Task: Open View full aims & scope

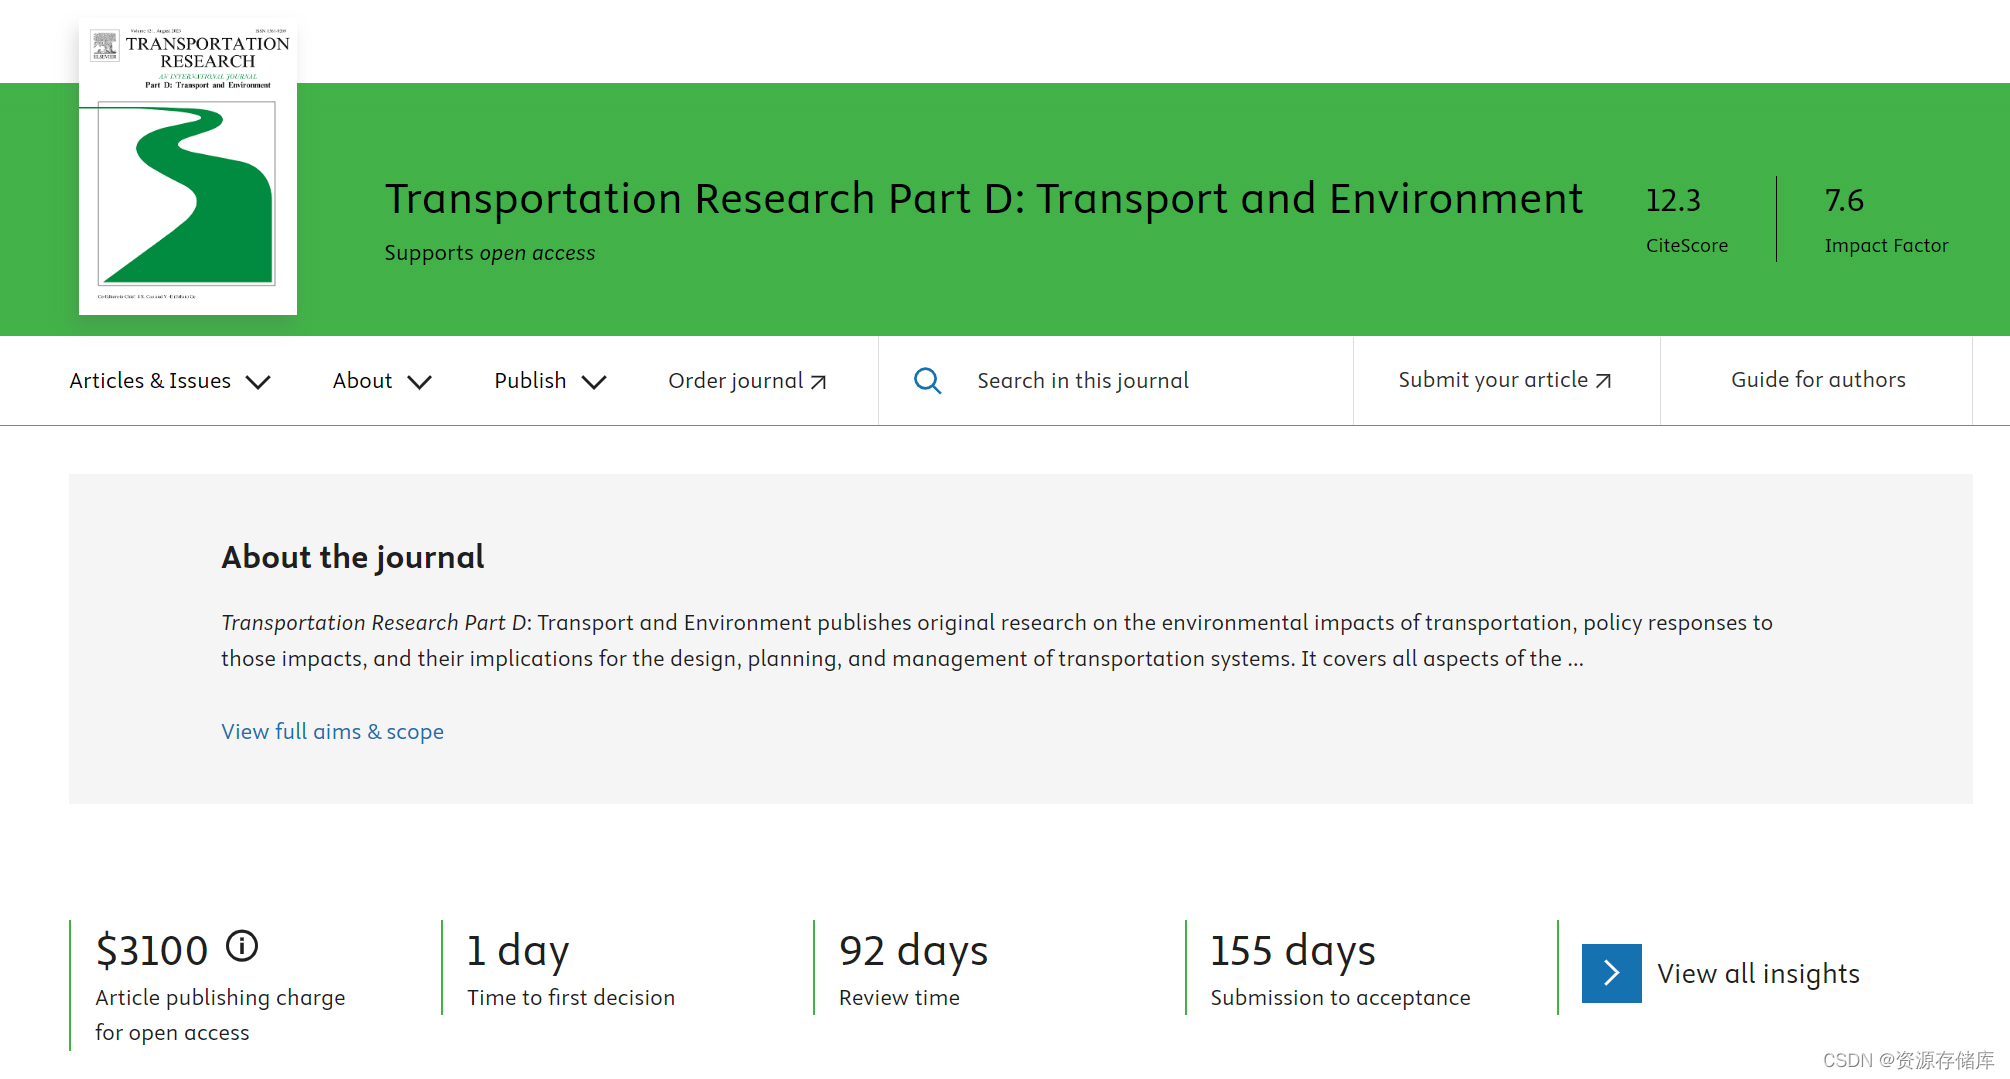Action: tap(332, 731)
